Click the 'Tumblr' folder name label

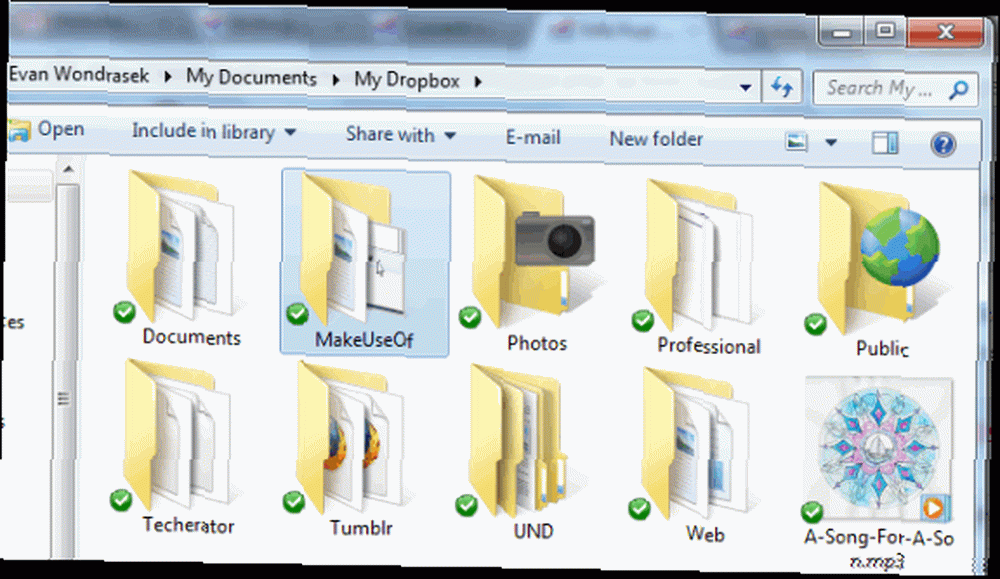click(x=361, y=528)
